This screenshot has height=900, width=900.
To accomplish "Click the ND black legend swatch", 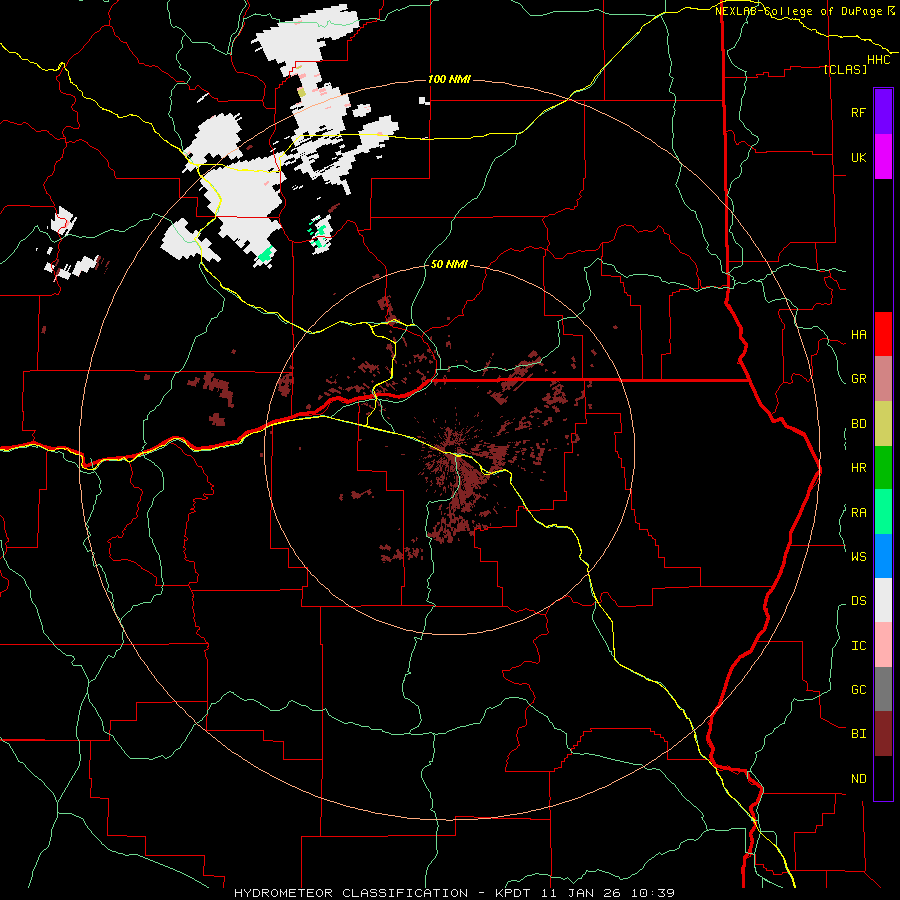I will (x=883, y=778).
